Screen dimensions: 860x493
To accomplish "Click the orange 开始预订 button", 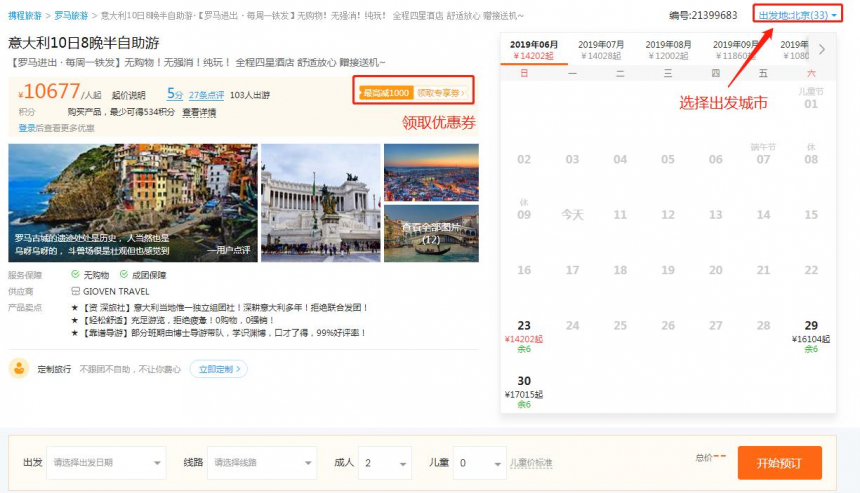I will point(779,463).
